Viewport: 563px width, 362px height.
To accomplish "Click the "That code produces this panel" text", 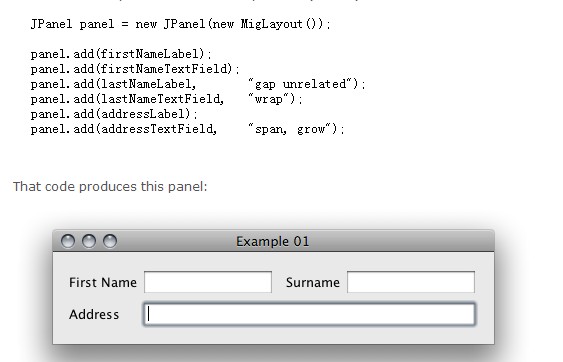I will [x=110, y=186].
